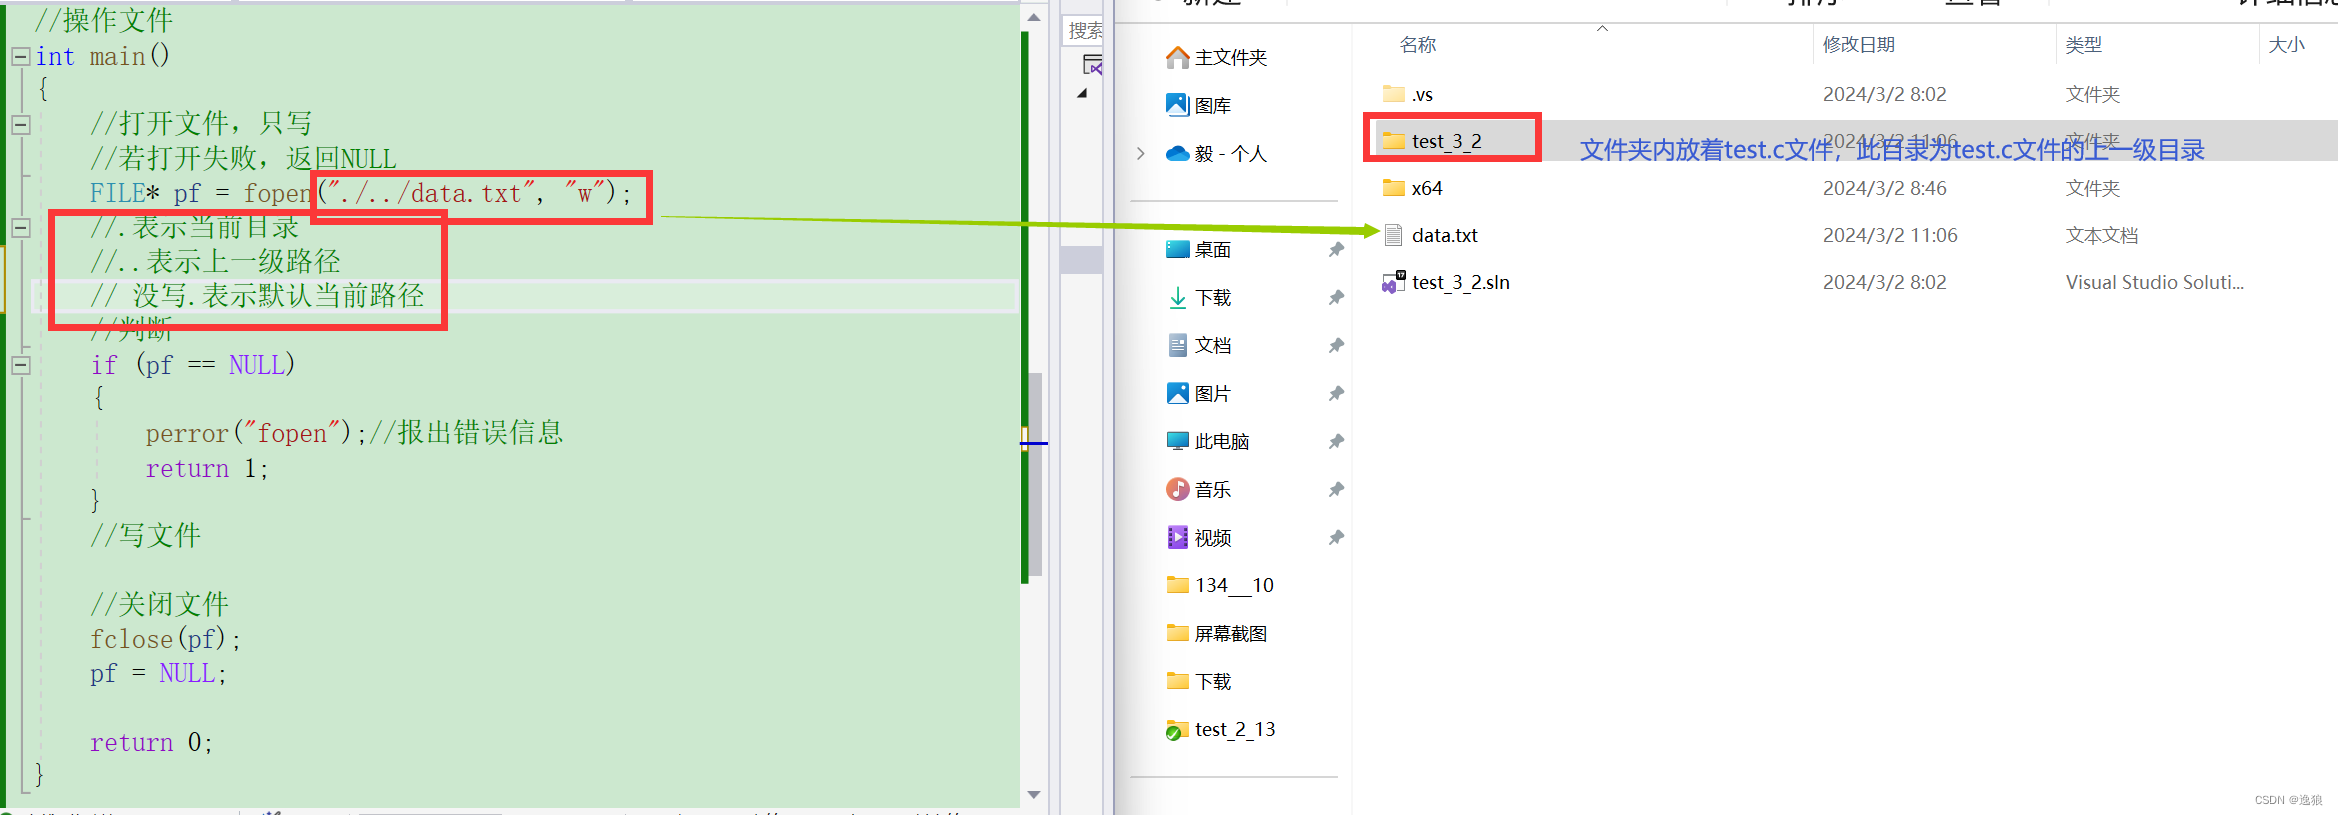The image size is (2338, 815).
Task: Click the scroll down arrow of code editor
Action: (x=1034, y=795)
